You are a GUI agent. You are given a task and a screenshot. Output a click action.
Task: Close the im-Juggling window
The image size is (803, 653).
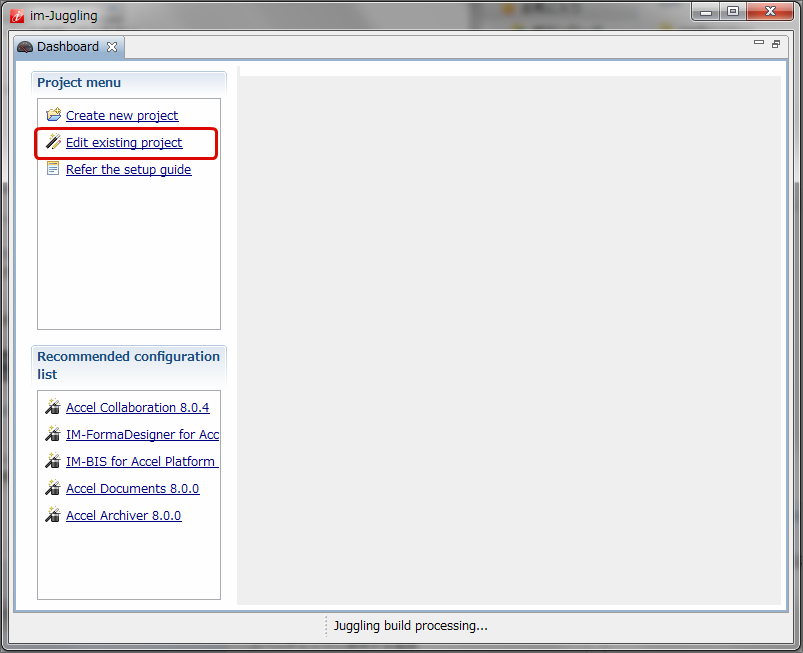coord(770,12)
